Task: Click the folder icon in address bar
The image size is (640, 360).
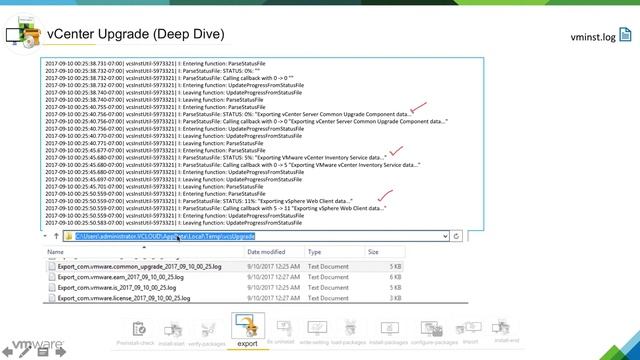Action: (69, 236)
